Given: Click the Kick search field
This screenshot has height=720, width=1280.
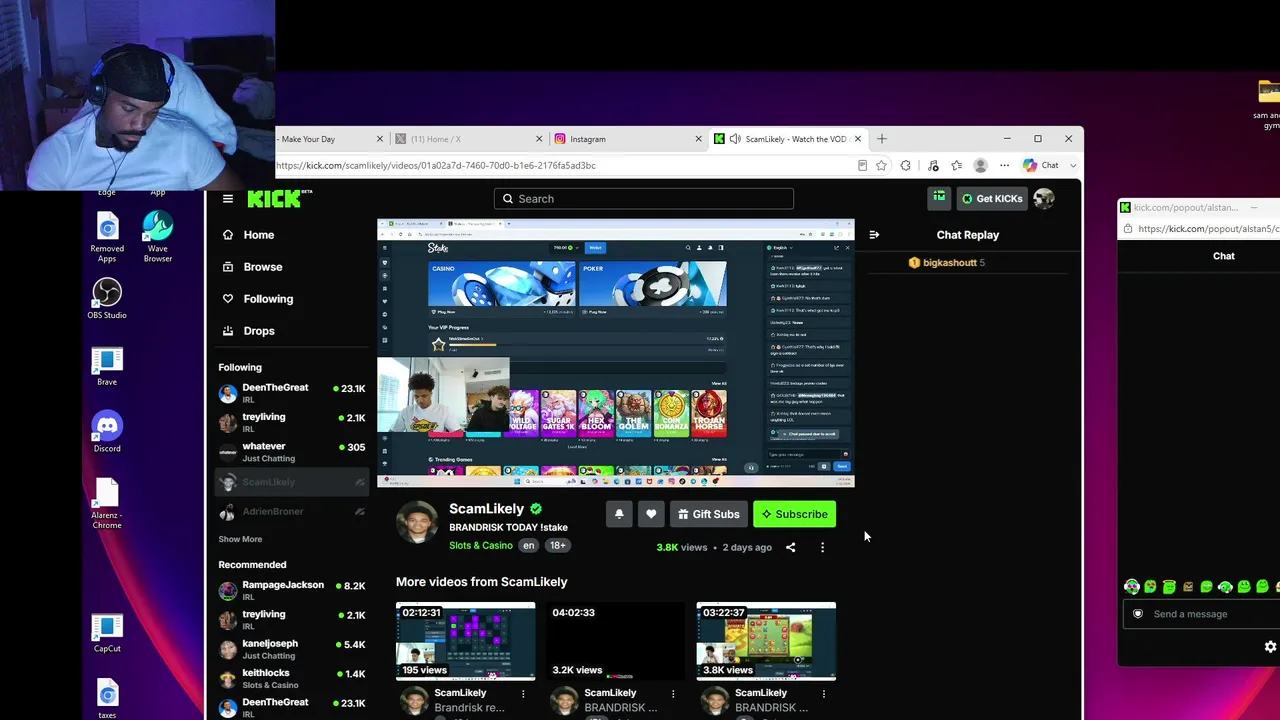Looking at the screenshot, I should 643,199.
